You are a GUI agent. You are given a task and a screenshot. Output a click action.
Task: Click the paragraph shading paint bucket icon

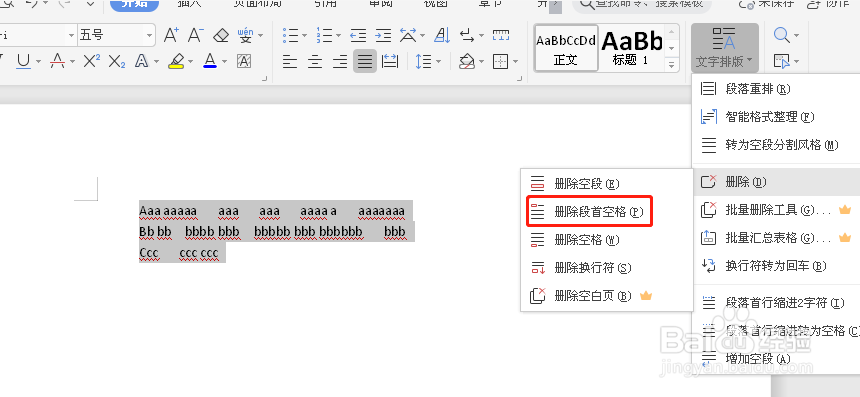pyautogui.click(x=467, y=61)
